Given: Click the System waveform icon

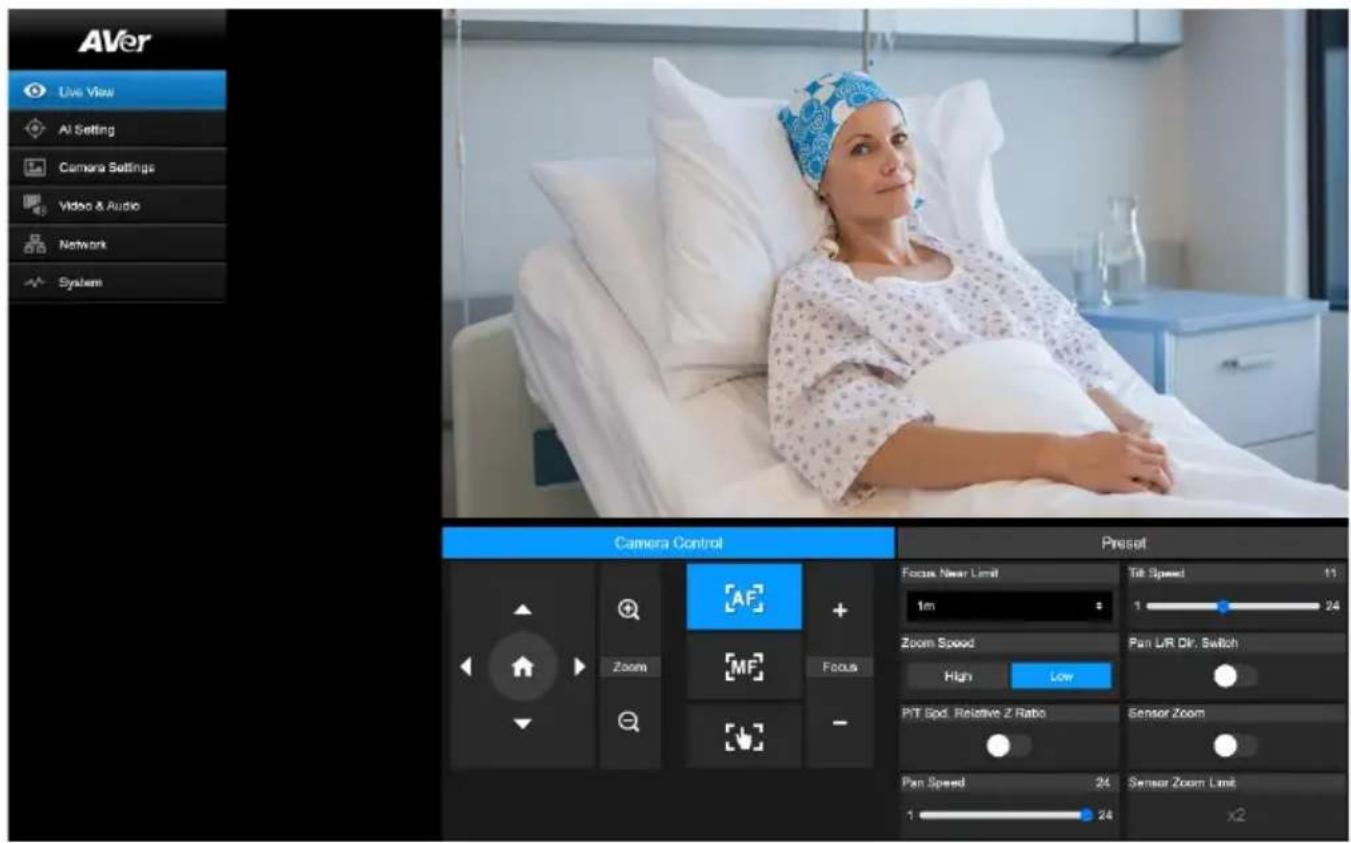Looking at the screenshot, I should [35, 282].
